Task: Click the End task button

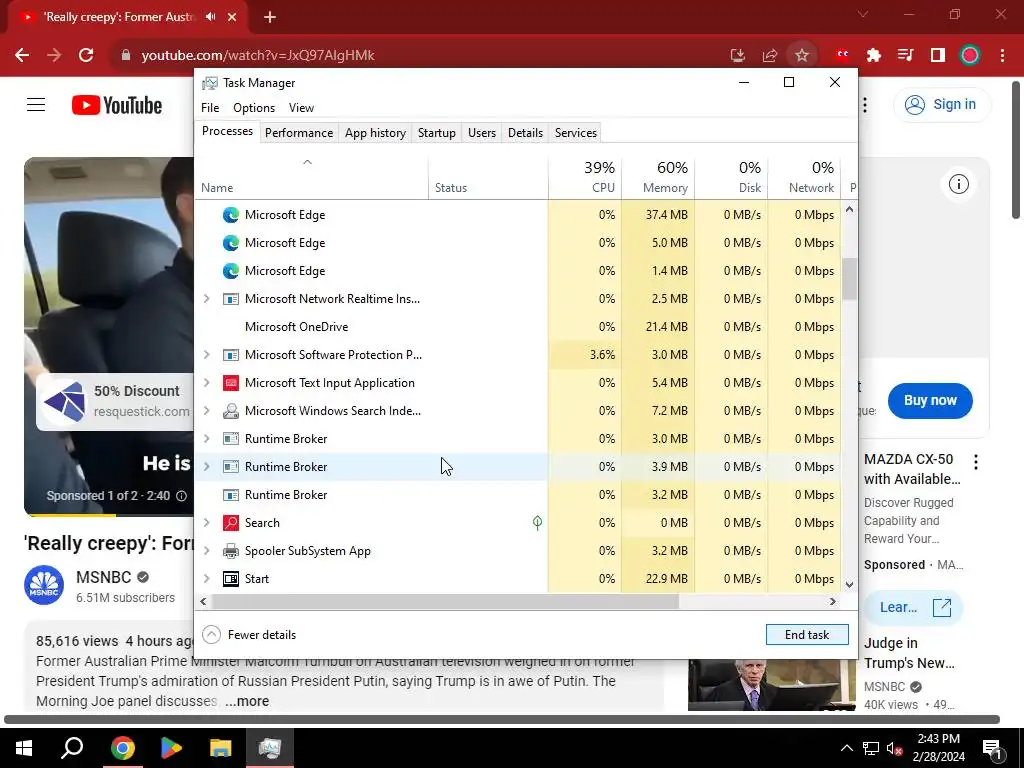Action: [x=807, y=635]
